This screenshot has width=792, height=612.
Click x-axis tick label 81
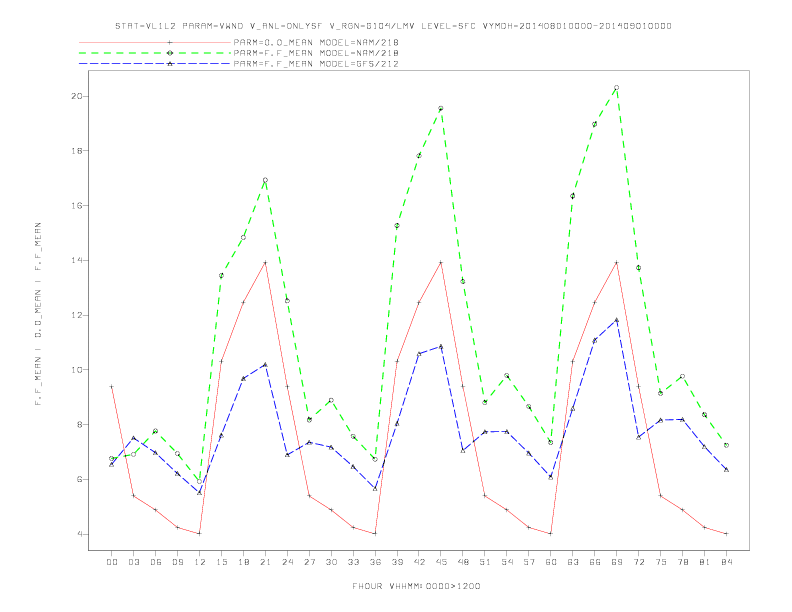(705, 562)
